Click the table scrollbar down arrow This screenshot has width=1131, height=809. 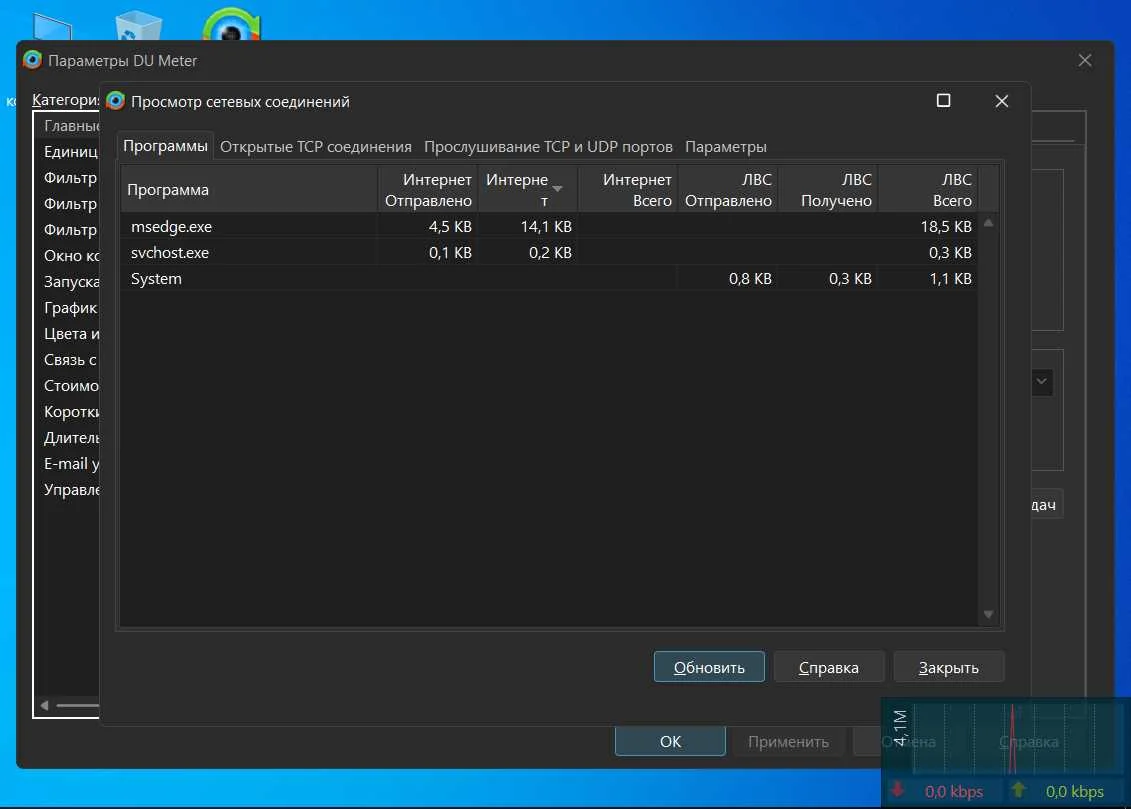point(988,614)
